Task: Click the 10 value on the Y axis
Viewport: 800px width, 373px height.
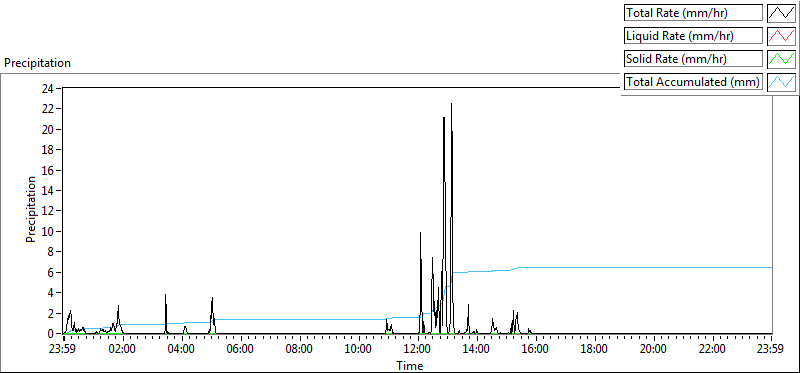Action: 48,231
